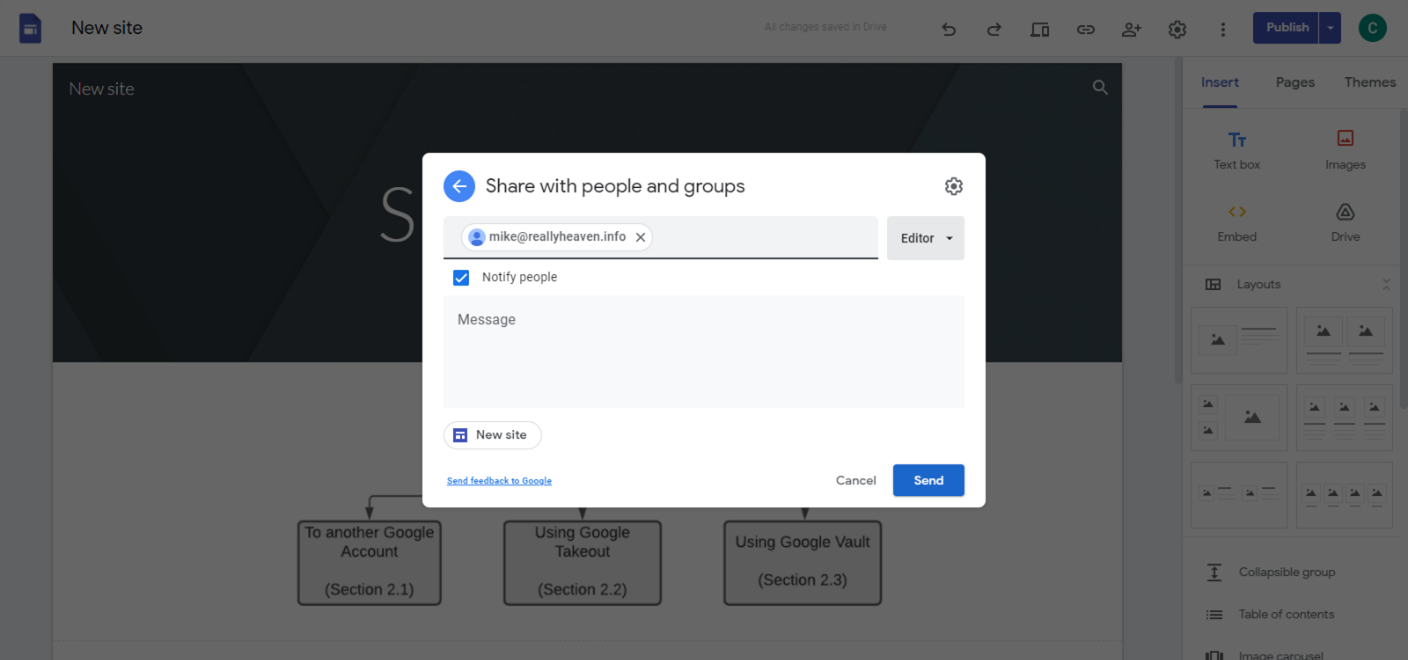Choose the single-image-with-text layout

tap(1239, 341)
